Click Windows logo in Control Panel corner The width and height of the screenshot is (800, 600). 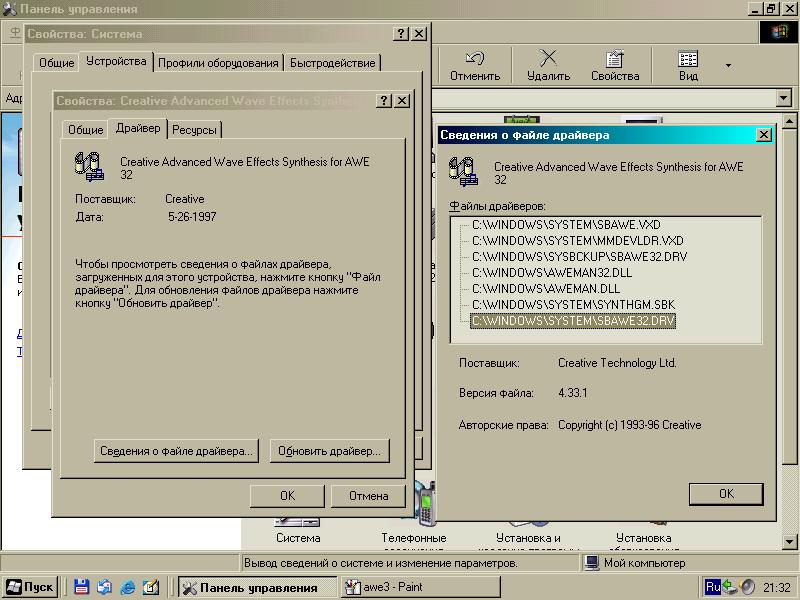click(779, 33)
